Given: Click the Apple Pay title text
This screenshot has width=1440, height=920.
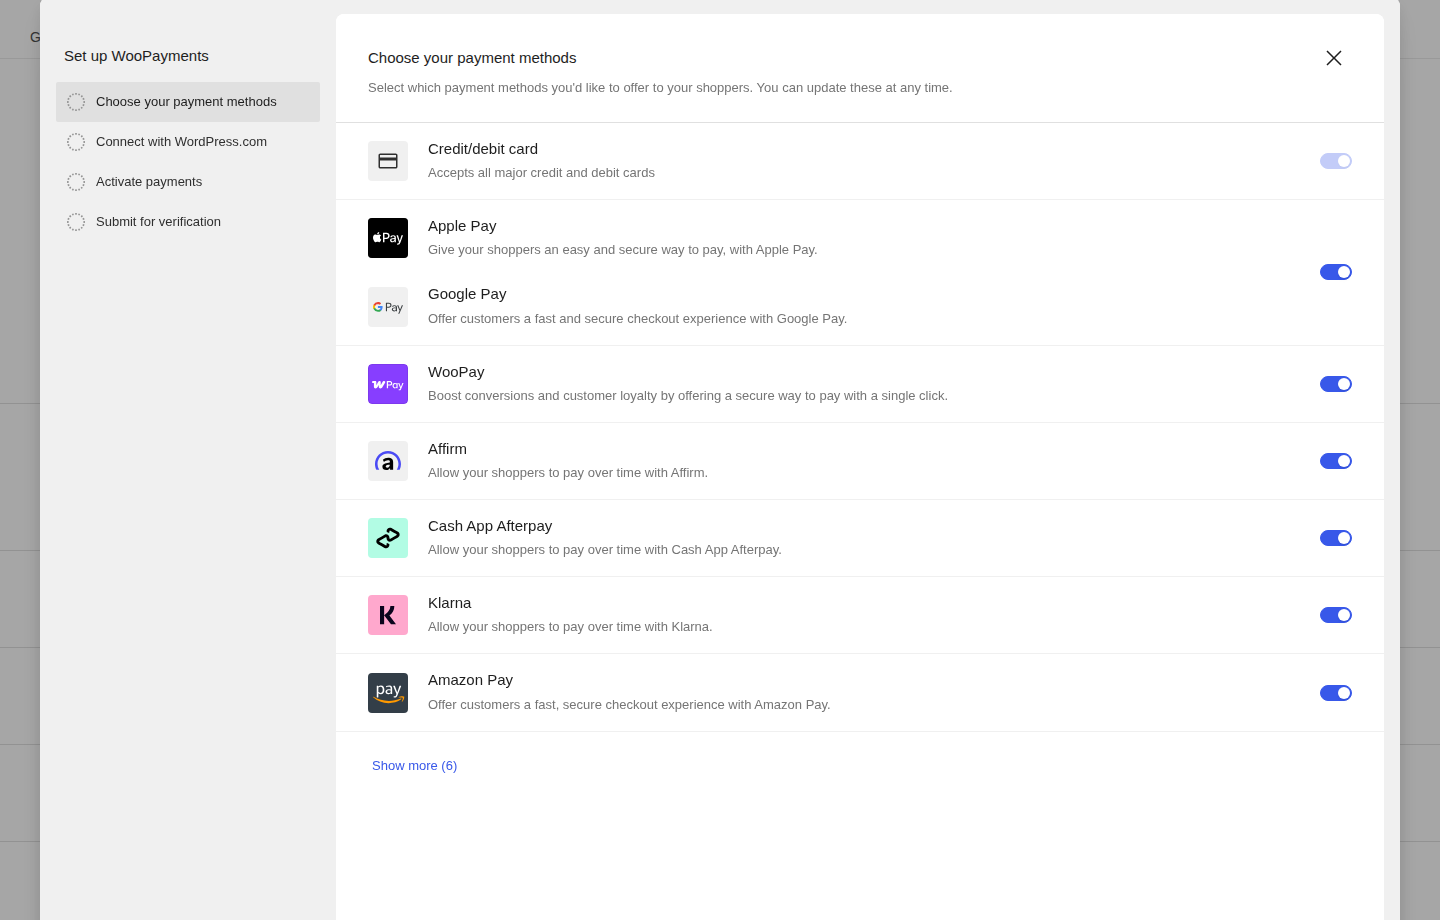Looking at the screenshot, I should point(462,226).
